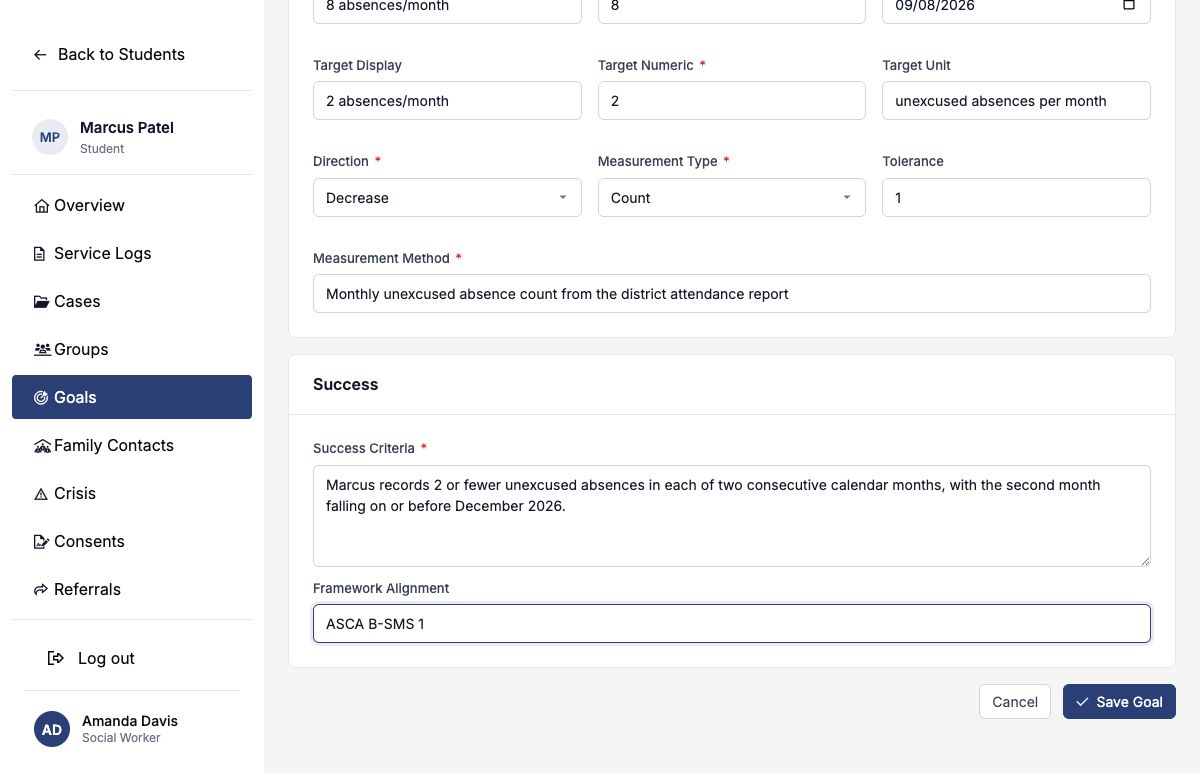The image size is (1200, 773).
Task: Go back to Students list
Action: pyautogui.click(x=109, y=54)
